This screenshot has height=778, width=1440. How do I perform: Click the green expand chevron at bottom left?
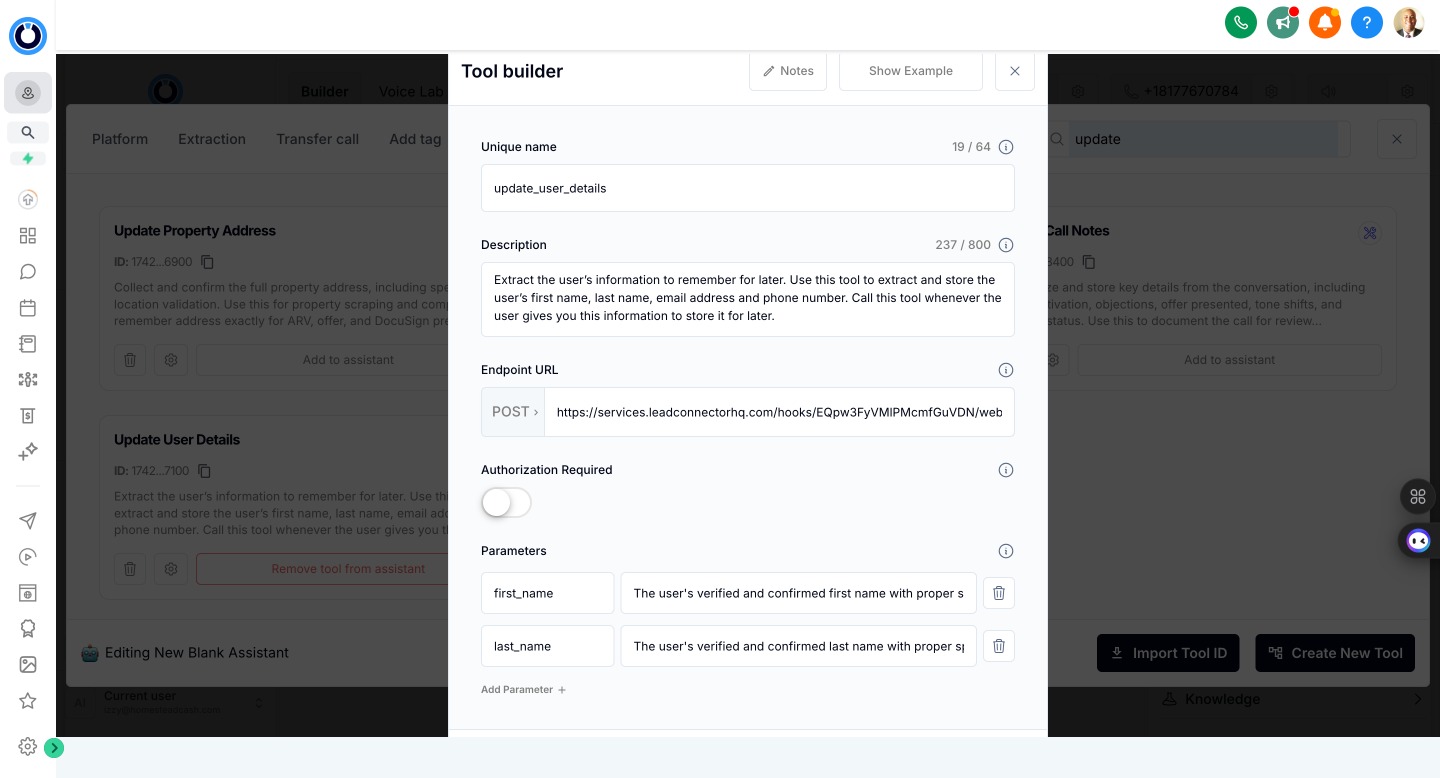[x=54, y=747]
